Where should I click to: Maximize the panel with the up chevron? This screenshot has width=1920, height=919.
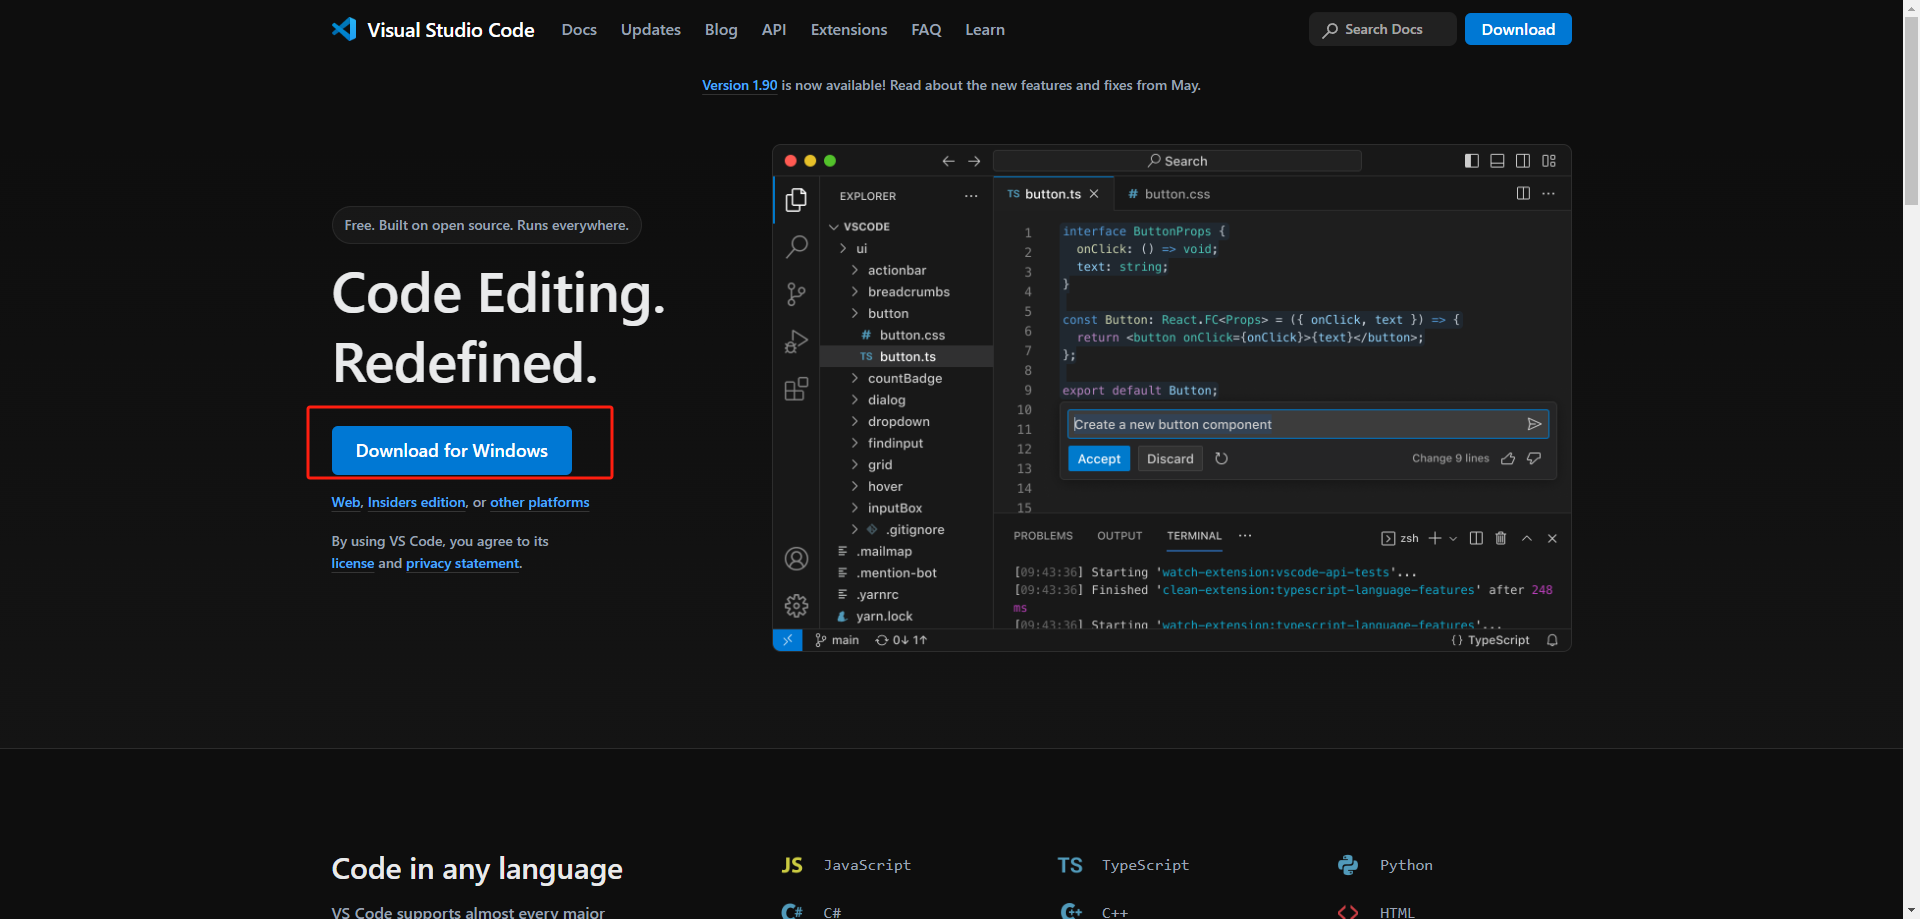1527,538
